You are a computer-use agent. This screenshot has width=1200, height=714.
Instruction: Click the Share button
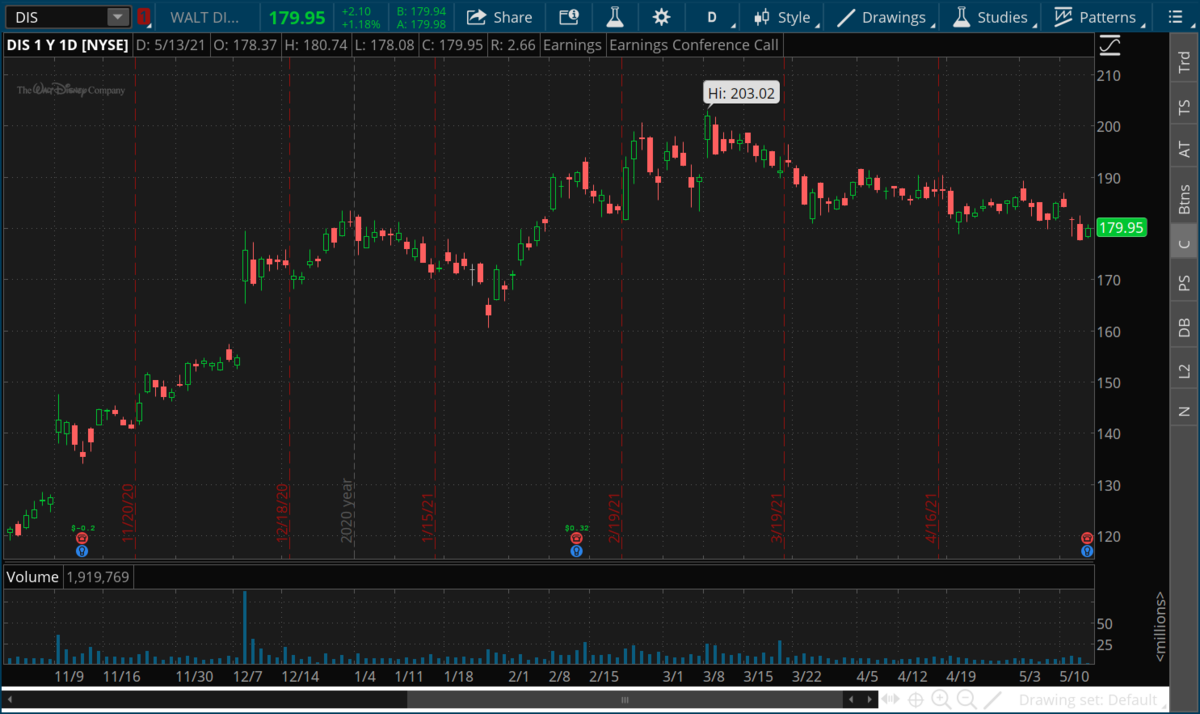(500, 17)
